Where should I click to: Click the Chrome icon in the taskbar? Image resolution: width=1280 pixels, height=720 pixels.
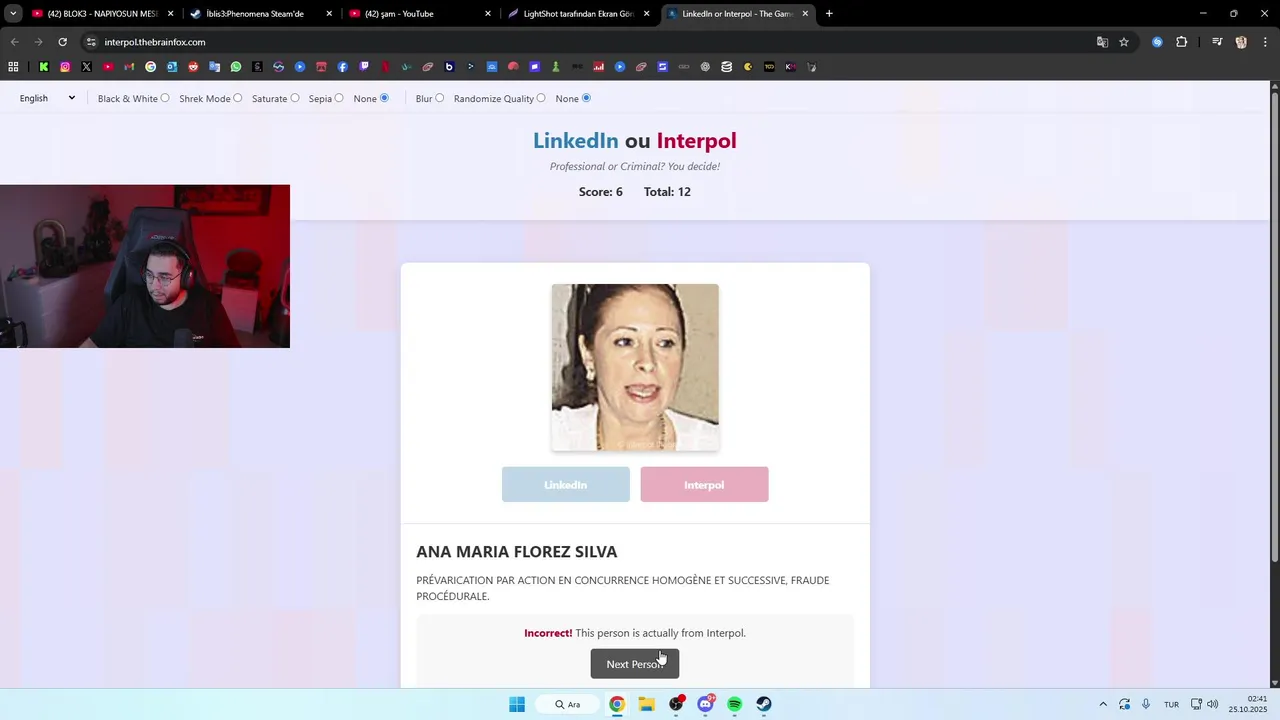coord(617,704)
